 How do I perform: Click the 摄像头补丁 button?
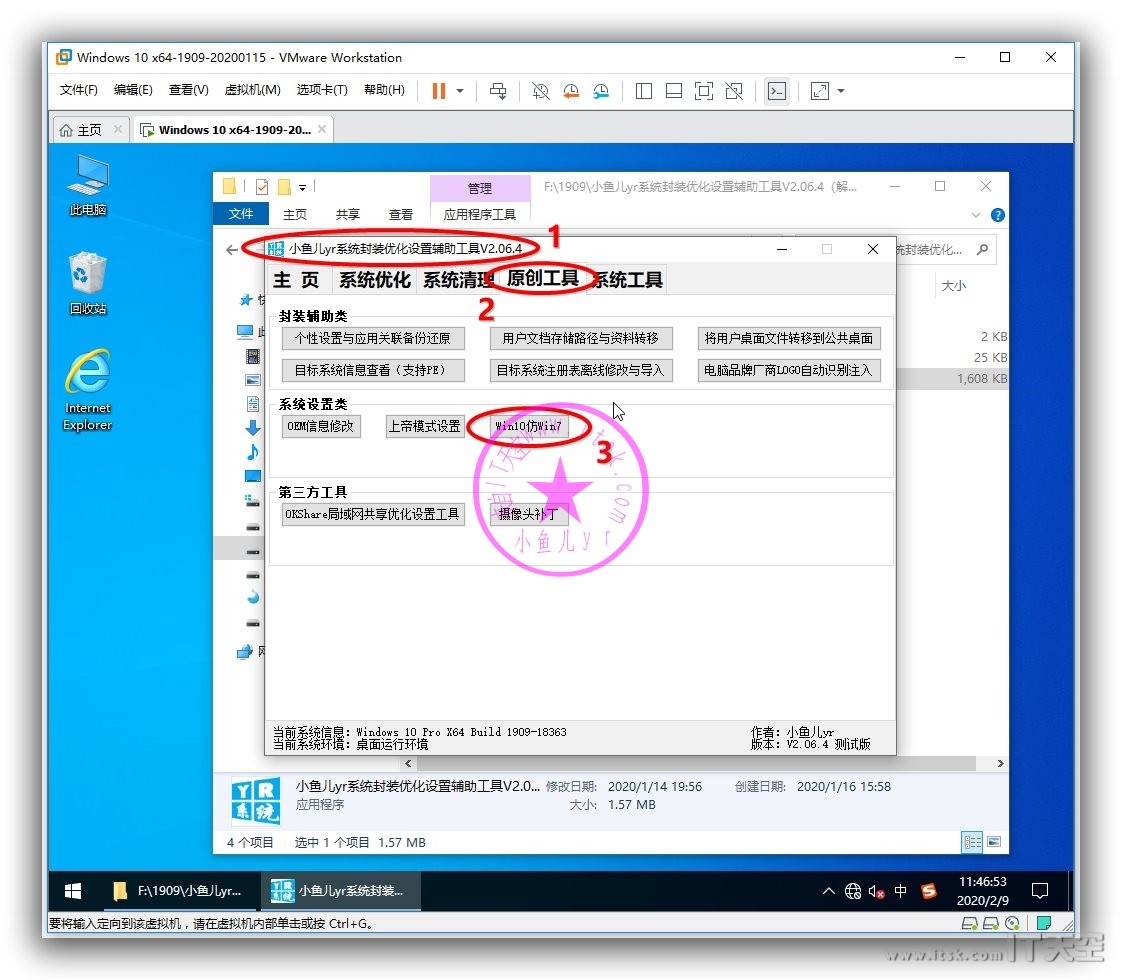tap(529, 514)
